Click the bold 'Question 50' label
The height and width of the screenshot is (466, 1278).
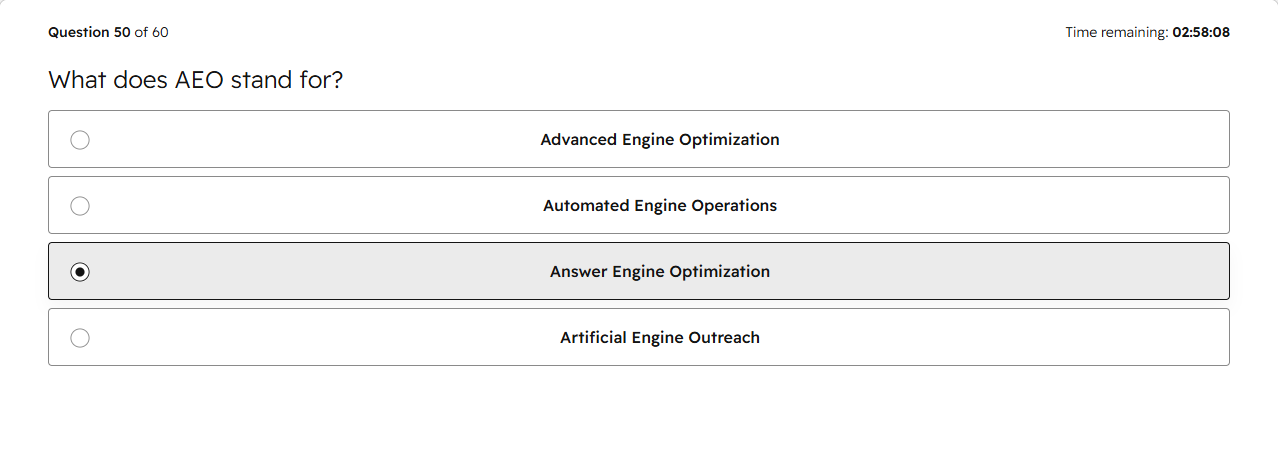coord(89,32)
